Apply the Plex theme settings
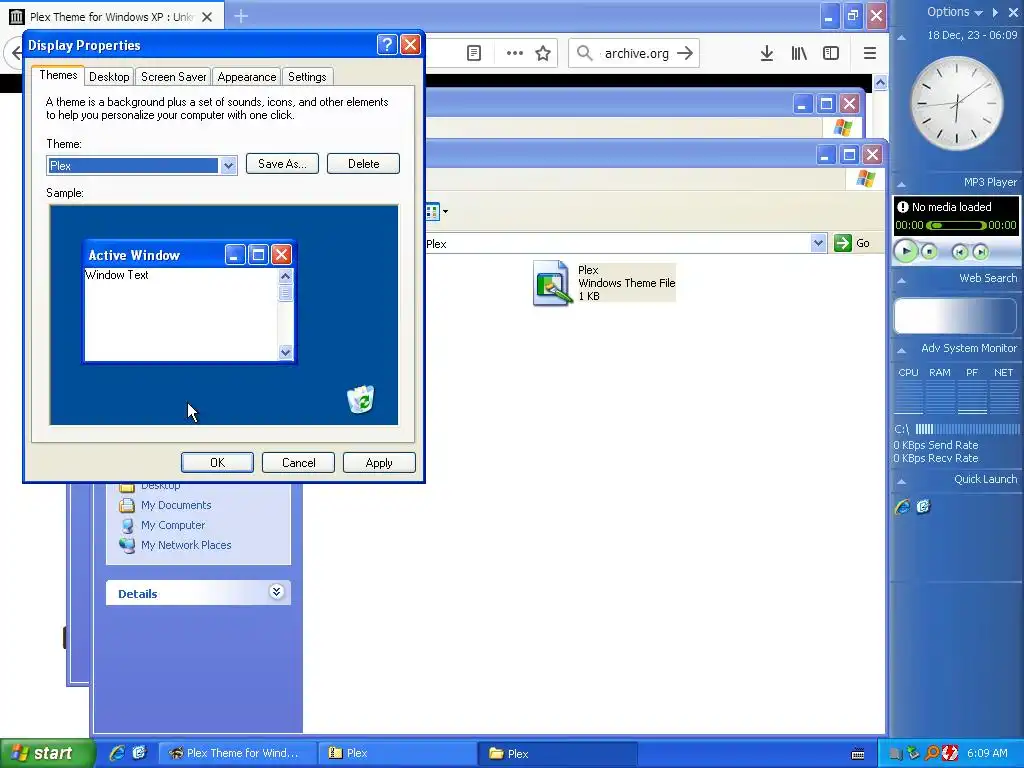Viewport: 1024px width, 768px height. click(379, 462)
